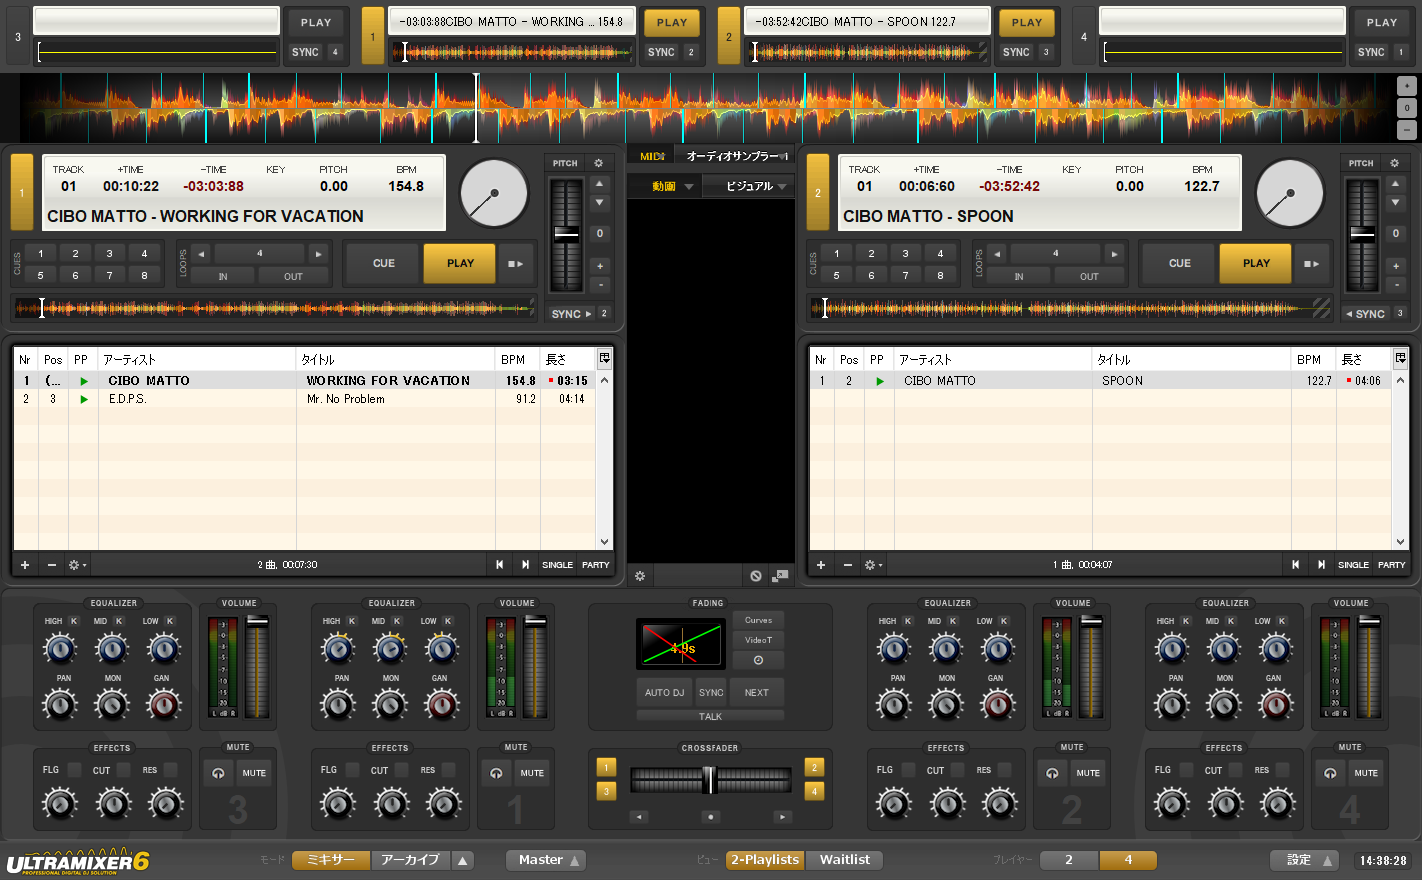The image size is (1422, 880).
Task: Click the AUTO DJ button
Action: point(664,692)
